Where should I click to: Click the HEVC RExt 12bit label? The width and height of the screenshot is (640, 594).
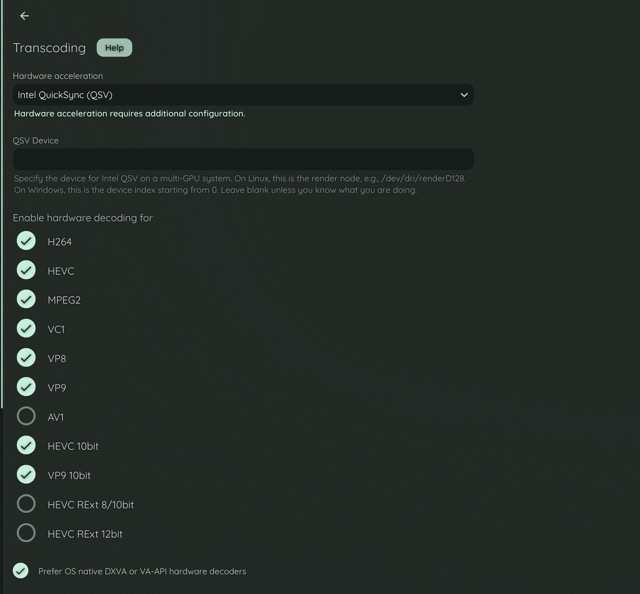(x=85, y=534)
